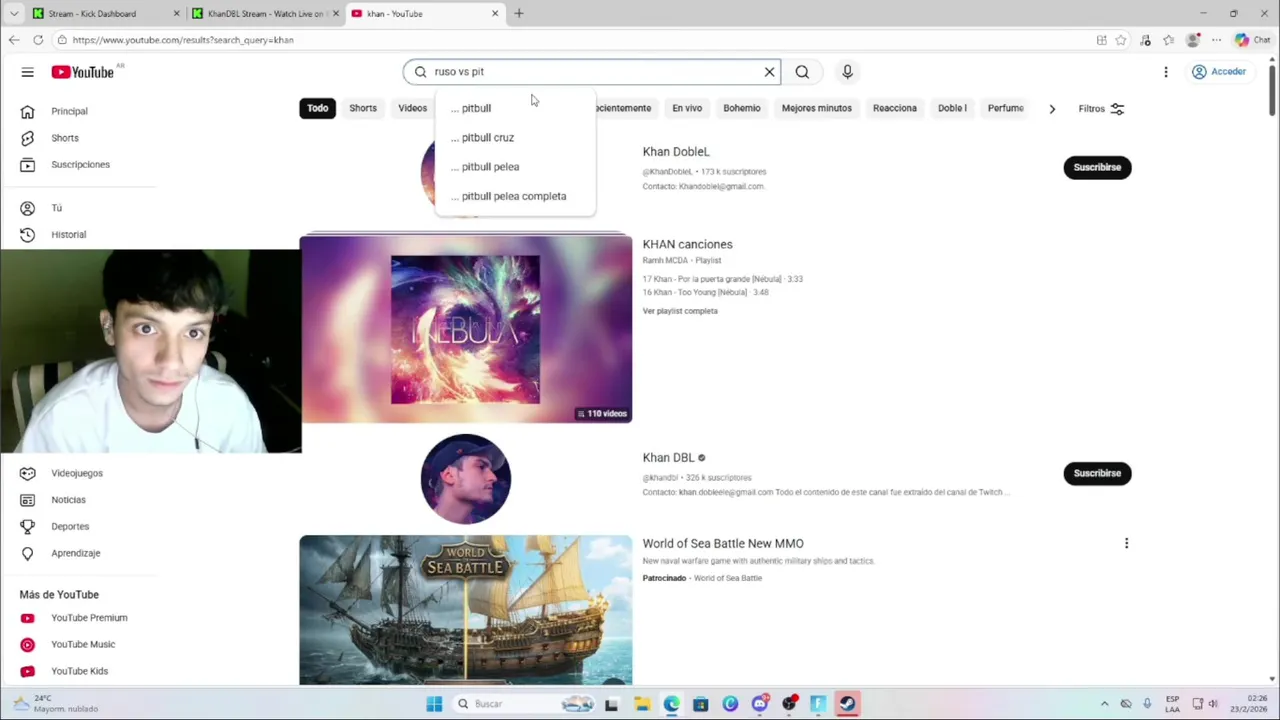
Task: Click inside the YouTube search input field
Action: pos(593,72)
